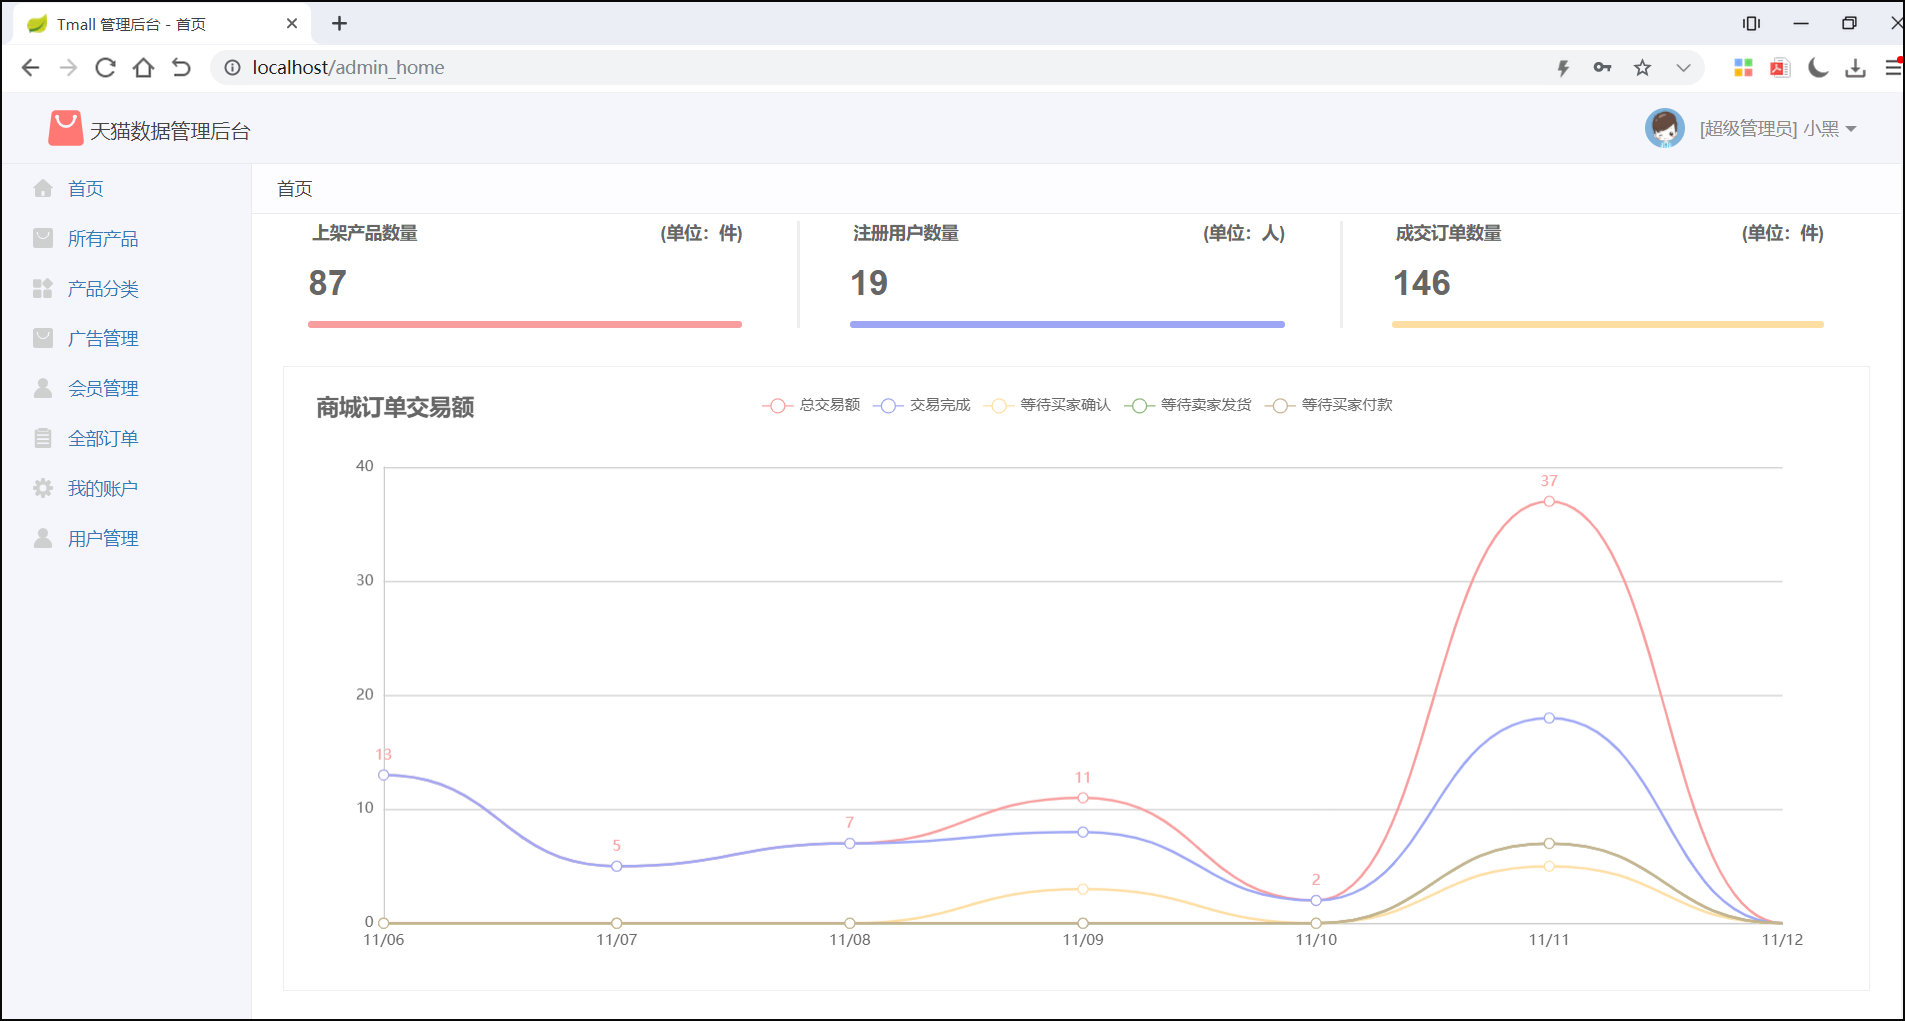Open the 所有产品 sidebar menu item
This screenshot has width=1905, height=1021.
pyautogui.click(x=103, y=238)
